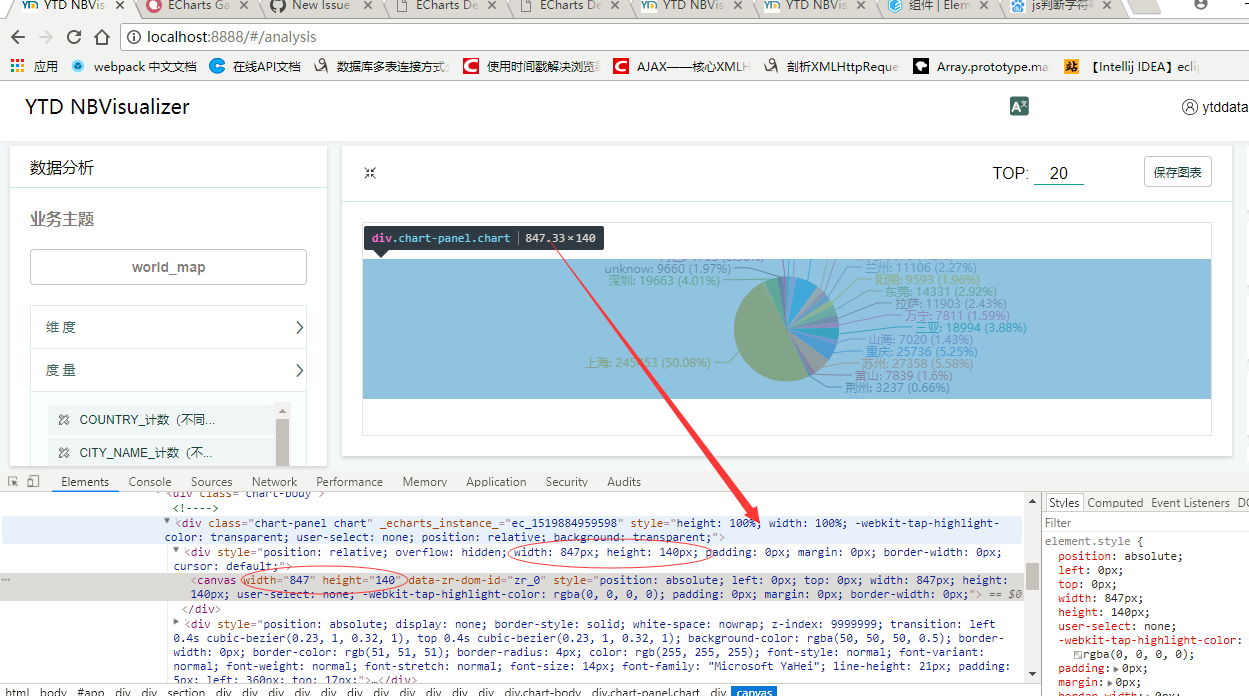Switch to the Computed styles tab
Image resolution: width=1249 pixels, height=696 pixels.
coord(1115,502)
